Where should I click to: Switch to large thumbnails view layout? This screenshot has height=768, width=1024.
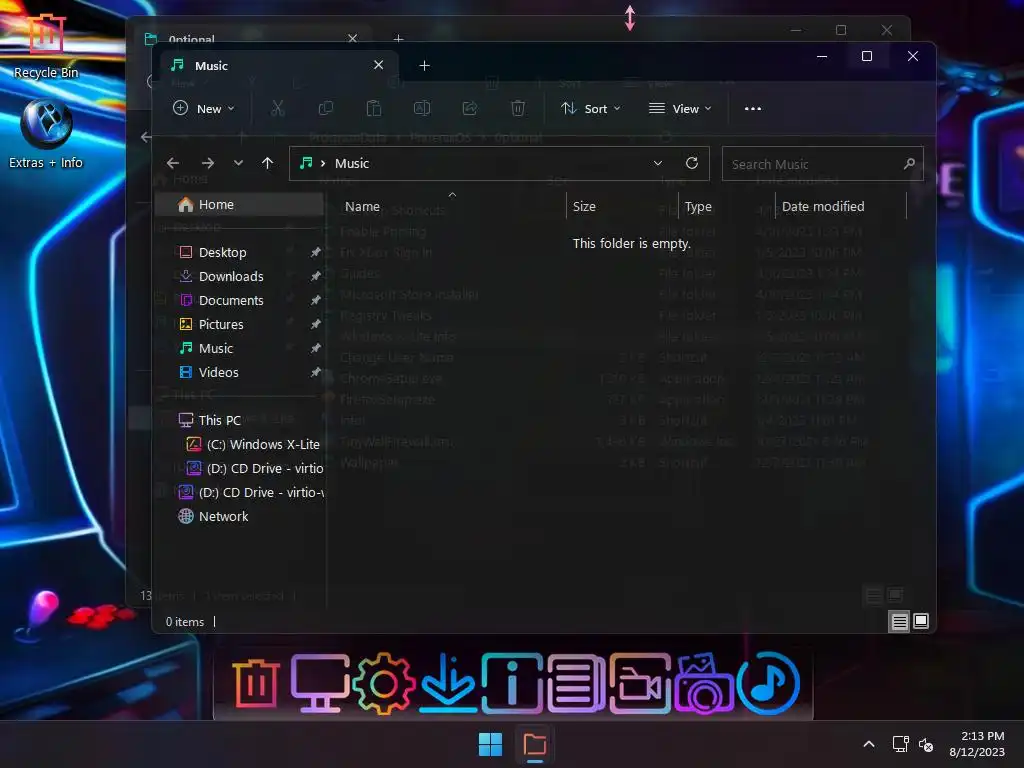point(921,621)
